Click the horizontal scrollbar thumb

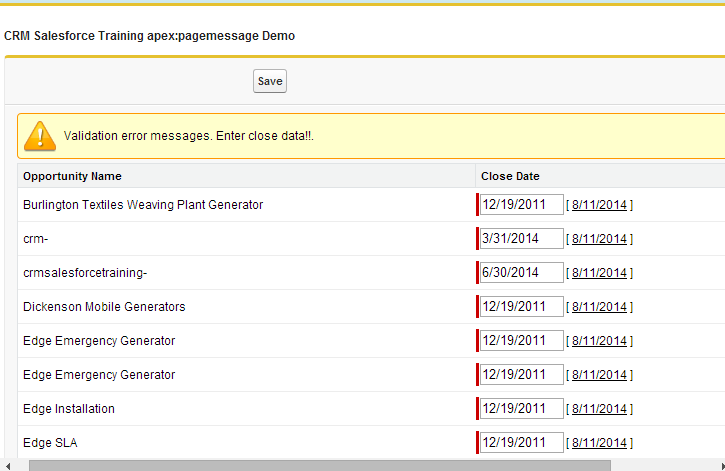pyautogui.click(x=319, y=465)
